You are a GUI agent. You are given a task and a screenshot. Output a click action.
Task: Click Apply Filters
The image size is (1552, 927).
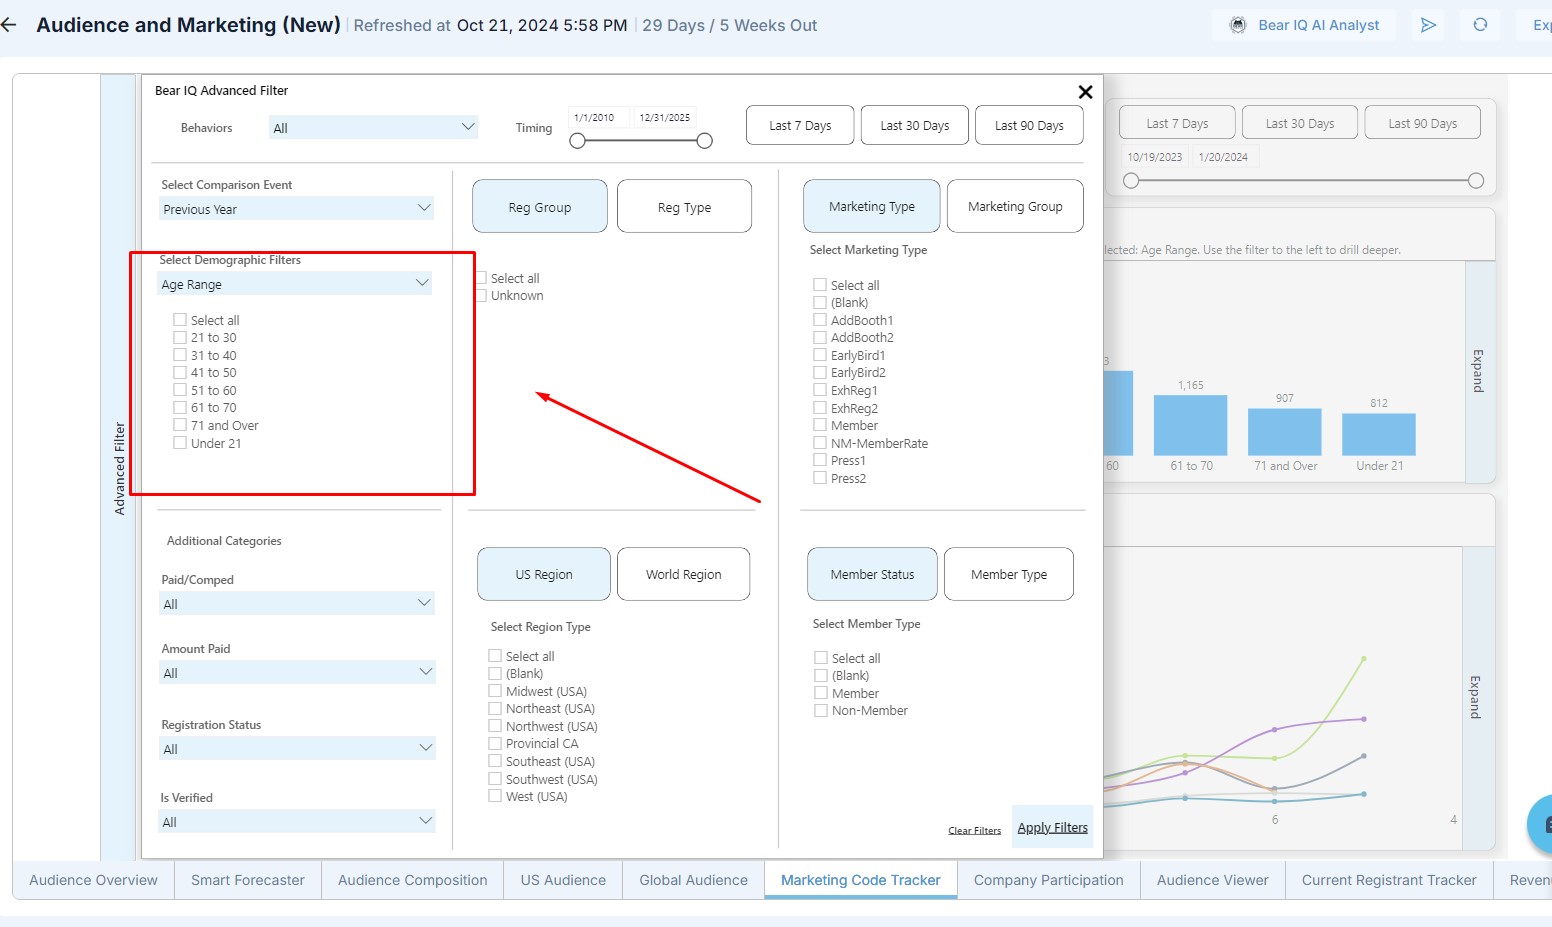click(1053, 827)
